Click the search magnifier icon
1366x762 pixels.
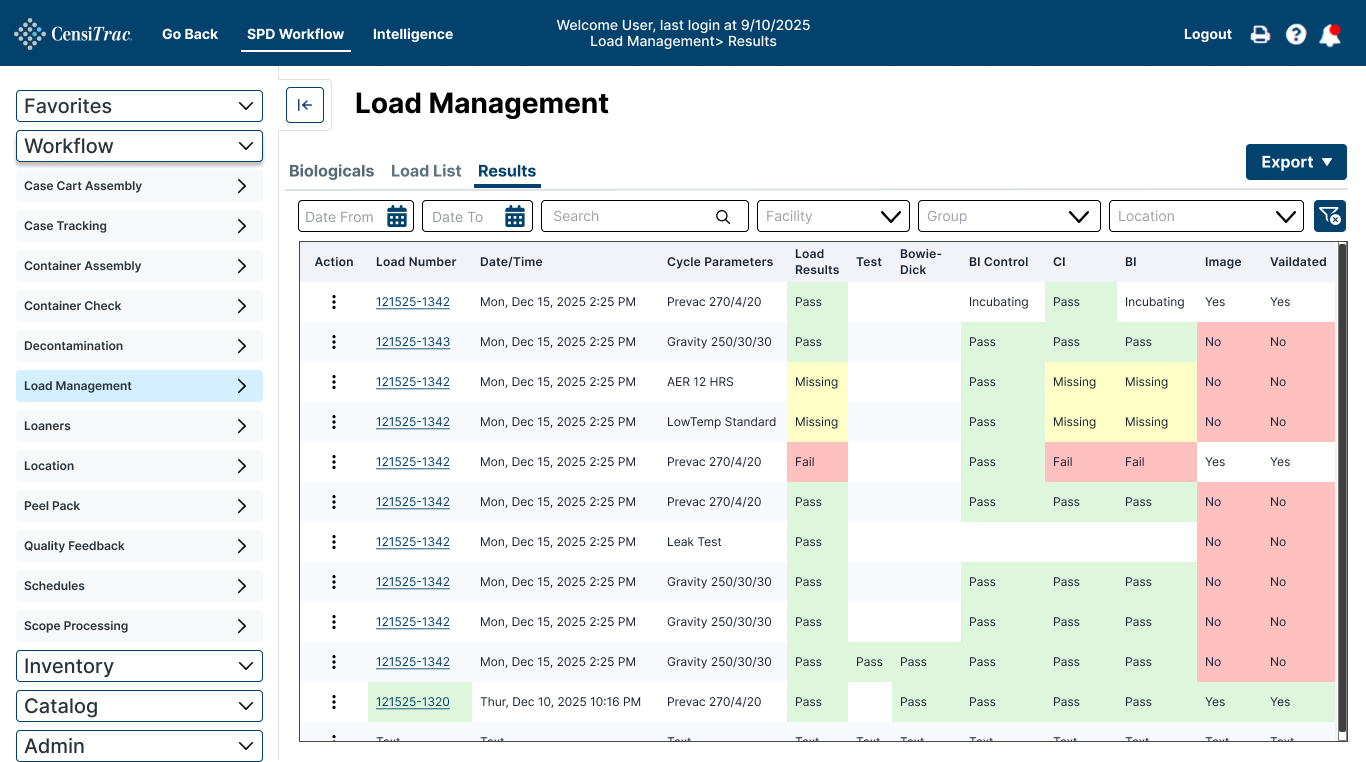[723, 216]
